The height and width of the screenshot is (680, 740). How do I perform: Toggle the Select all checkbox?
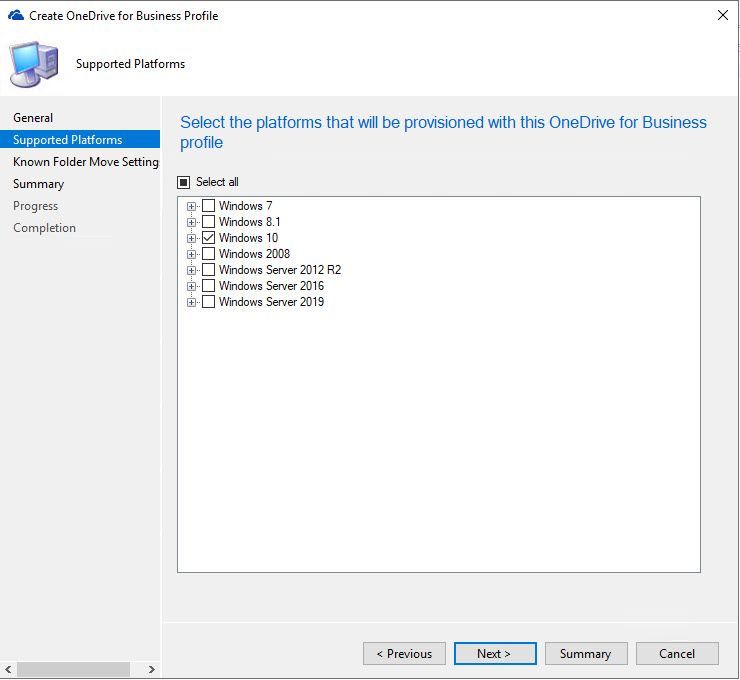coord(183,182)
